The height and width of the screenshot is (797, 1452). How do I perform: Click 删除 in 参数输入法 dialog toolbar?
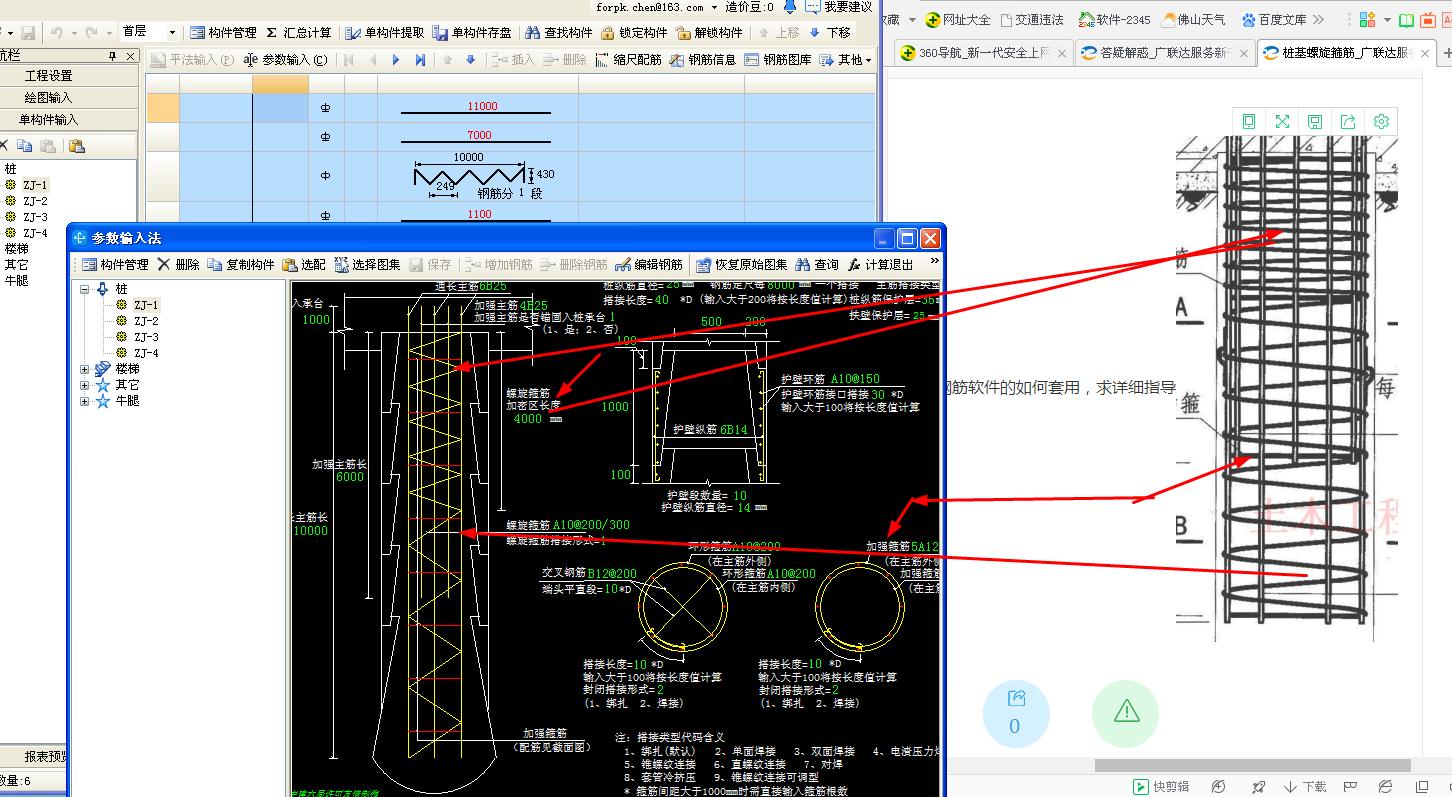[x=178, y=265]
